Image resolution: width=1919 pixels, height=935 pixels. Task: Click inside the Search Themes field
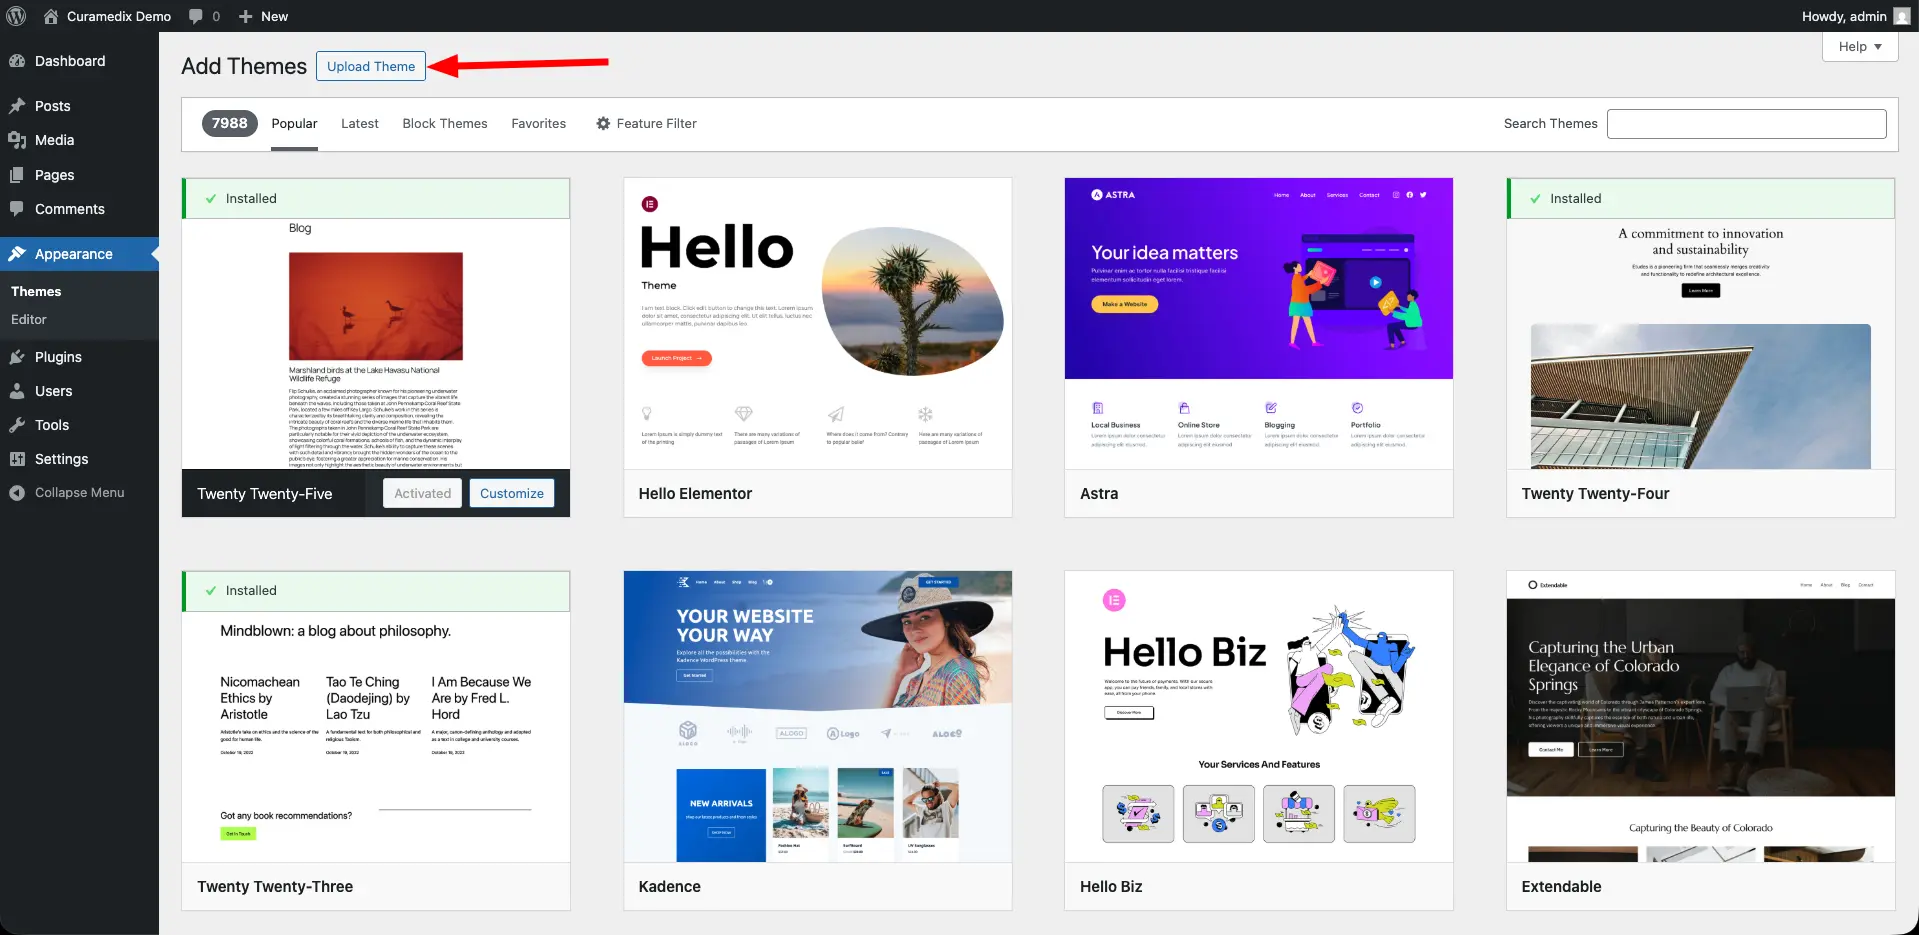pyautogui.click(x=1745, y=123)
